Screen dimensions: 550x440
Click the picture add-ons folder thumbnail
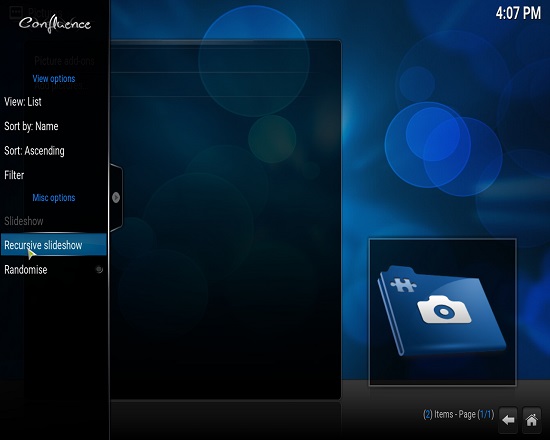coord(442,312)
